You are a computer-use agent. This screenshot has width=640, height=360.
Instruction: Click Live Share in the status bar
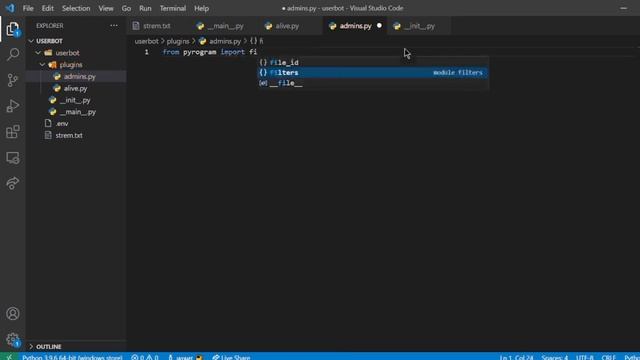pos(231,357)
